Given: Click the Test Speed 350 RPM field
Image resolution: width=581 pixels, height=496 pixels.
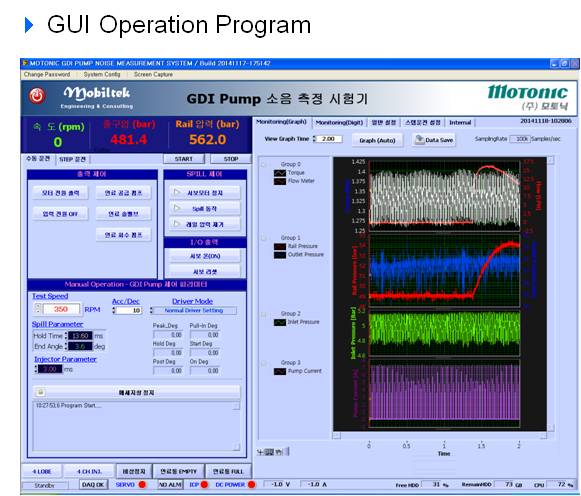Looking at the screenshot, I should 61,309.
